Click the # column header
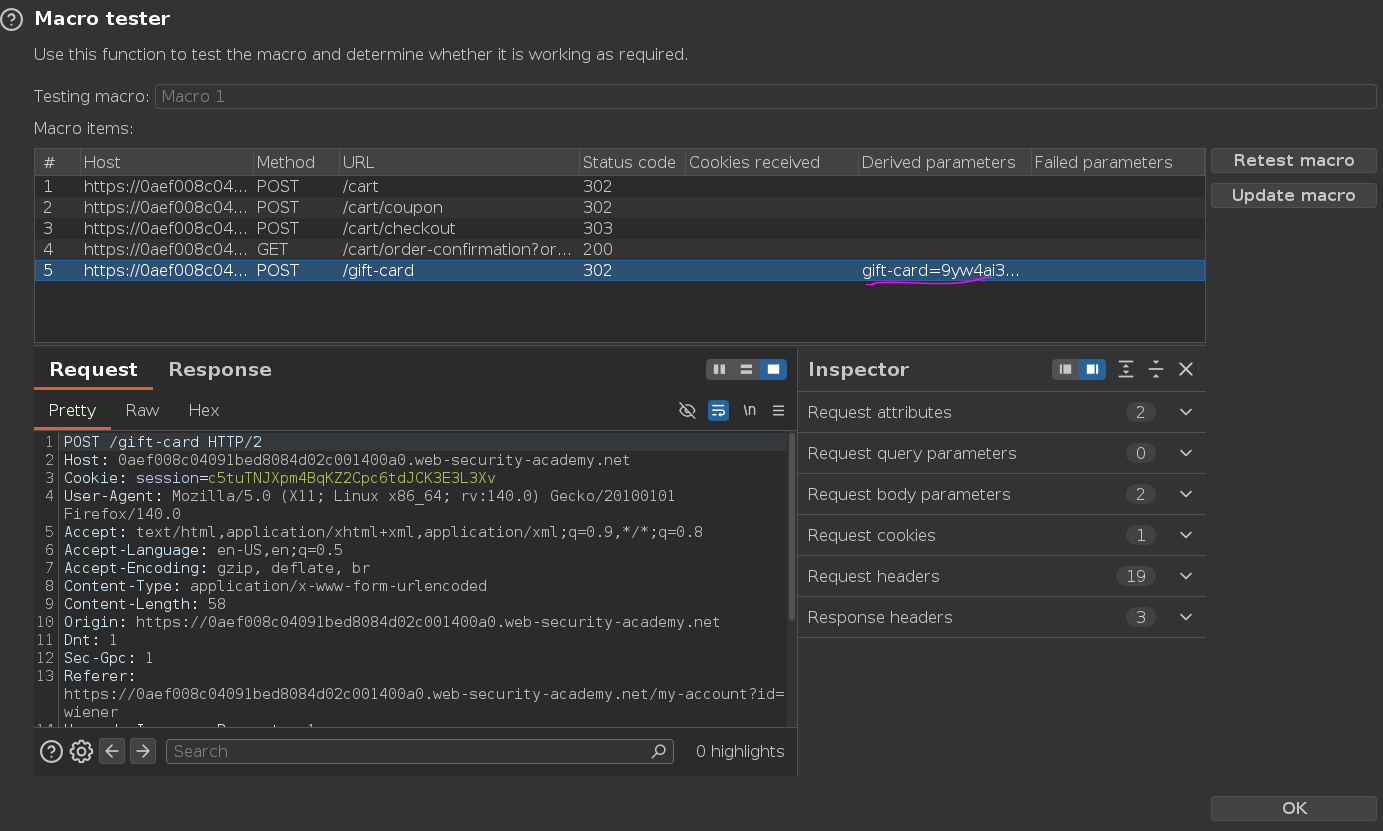 57,162
